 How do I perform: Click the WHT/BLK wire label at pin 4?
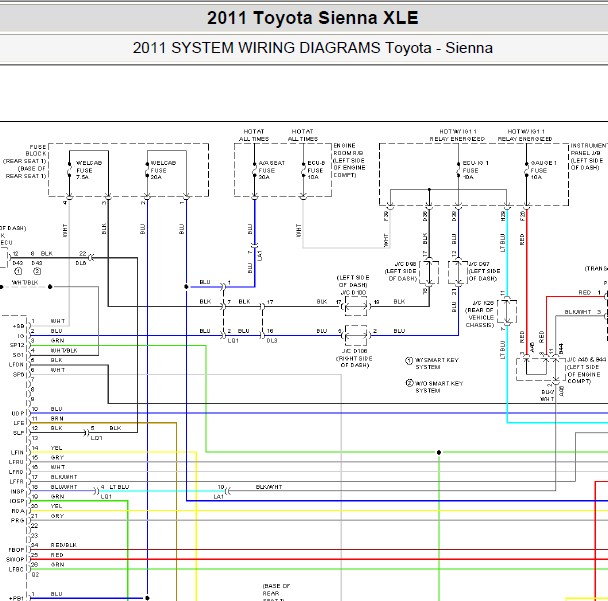(64, 350)
